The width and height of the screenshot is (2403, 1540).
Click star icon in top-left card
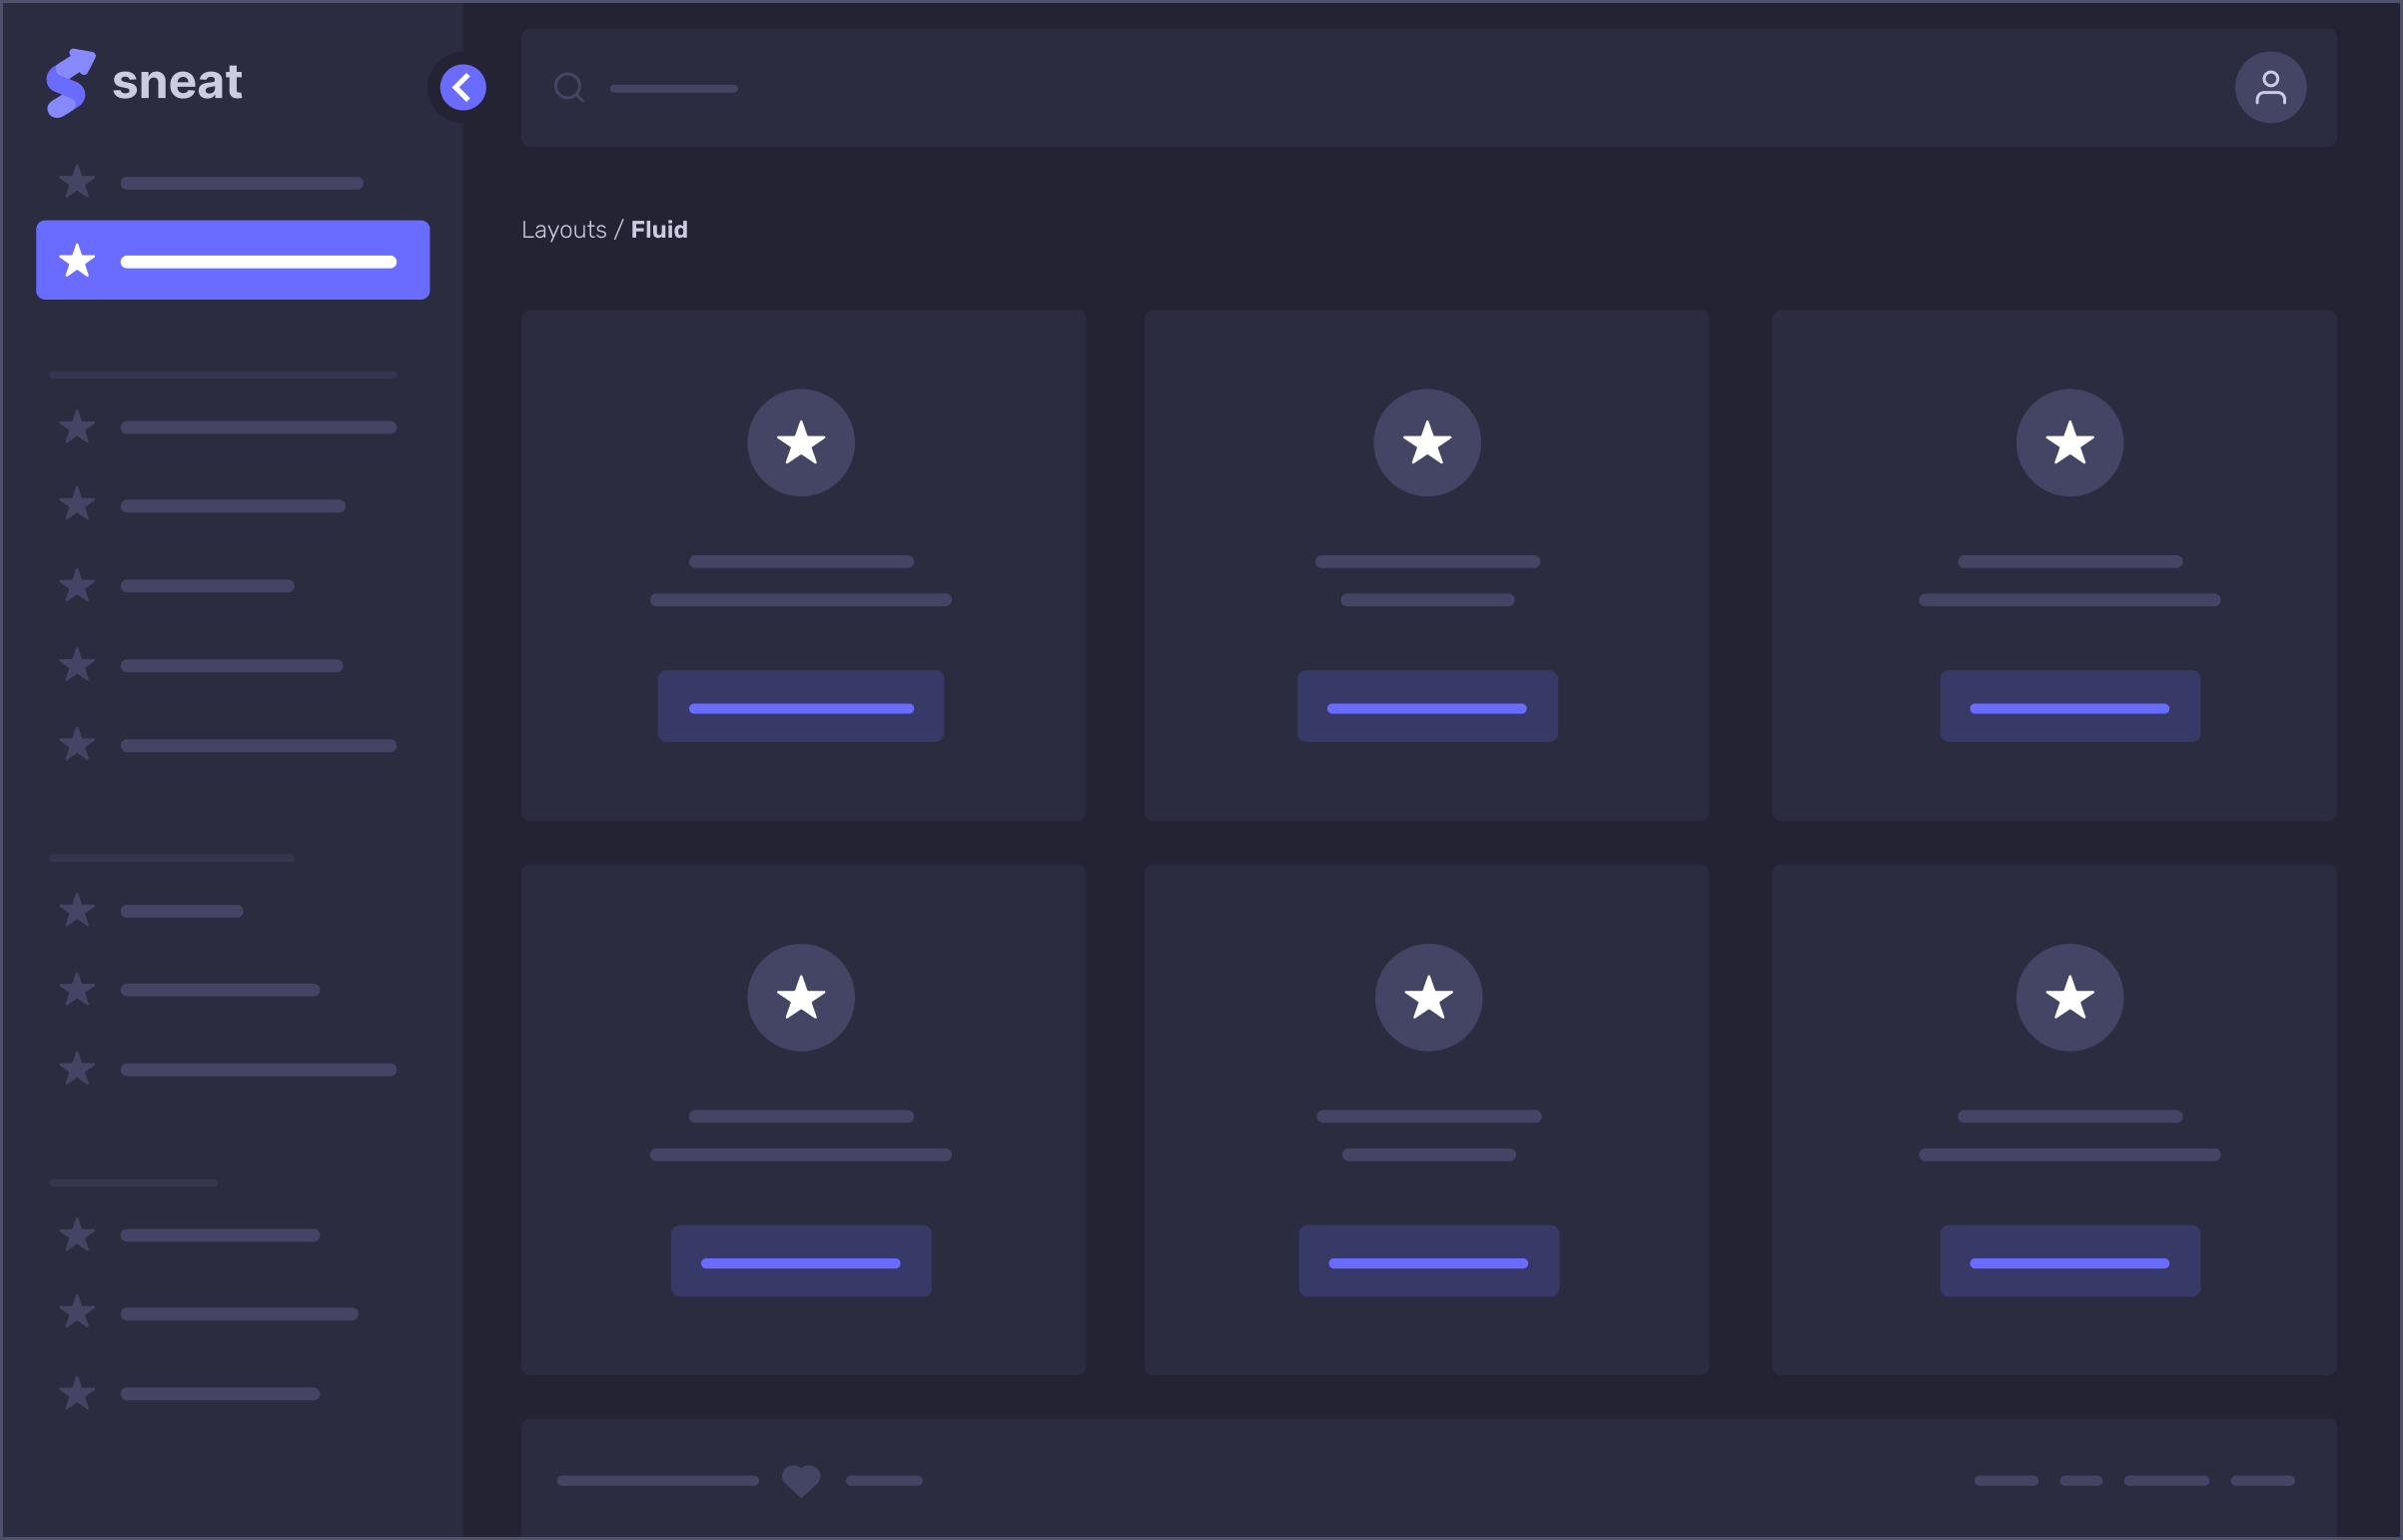pyautogui.click(x=800, y=443)
